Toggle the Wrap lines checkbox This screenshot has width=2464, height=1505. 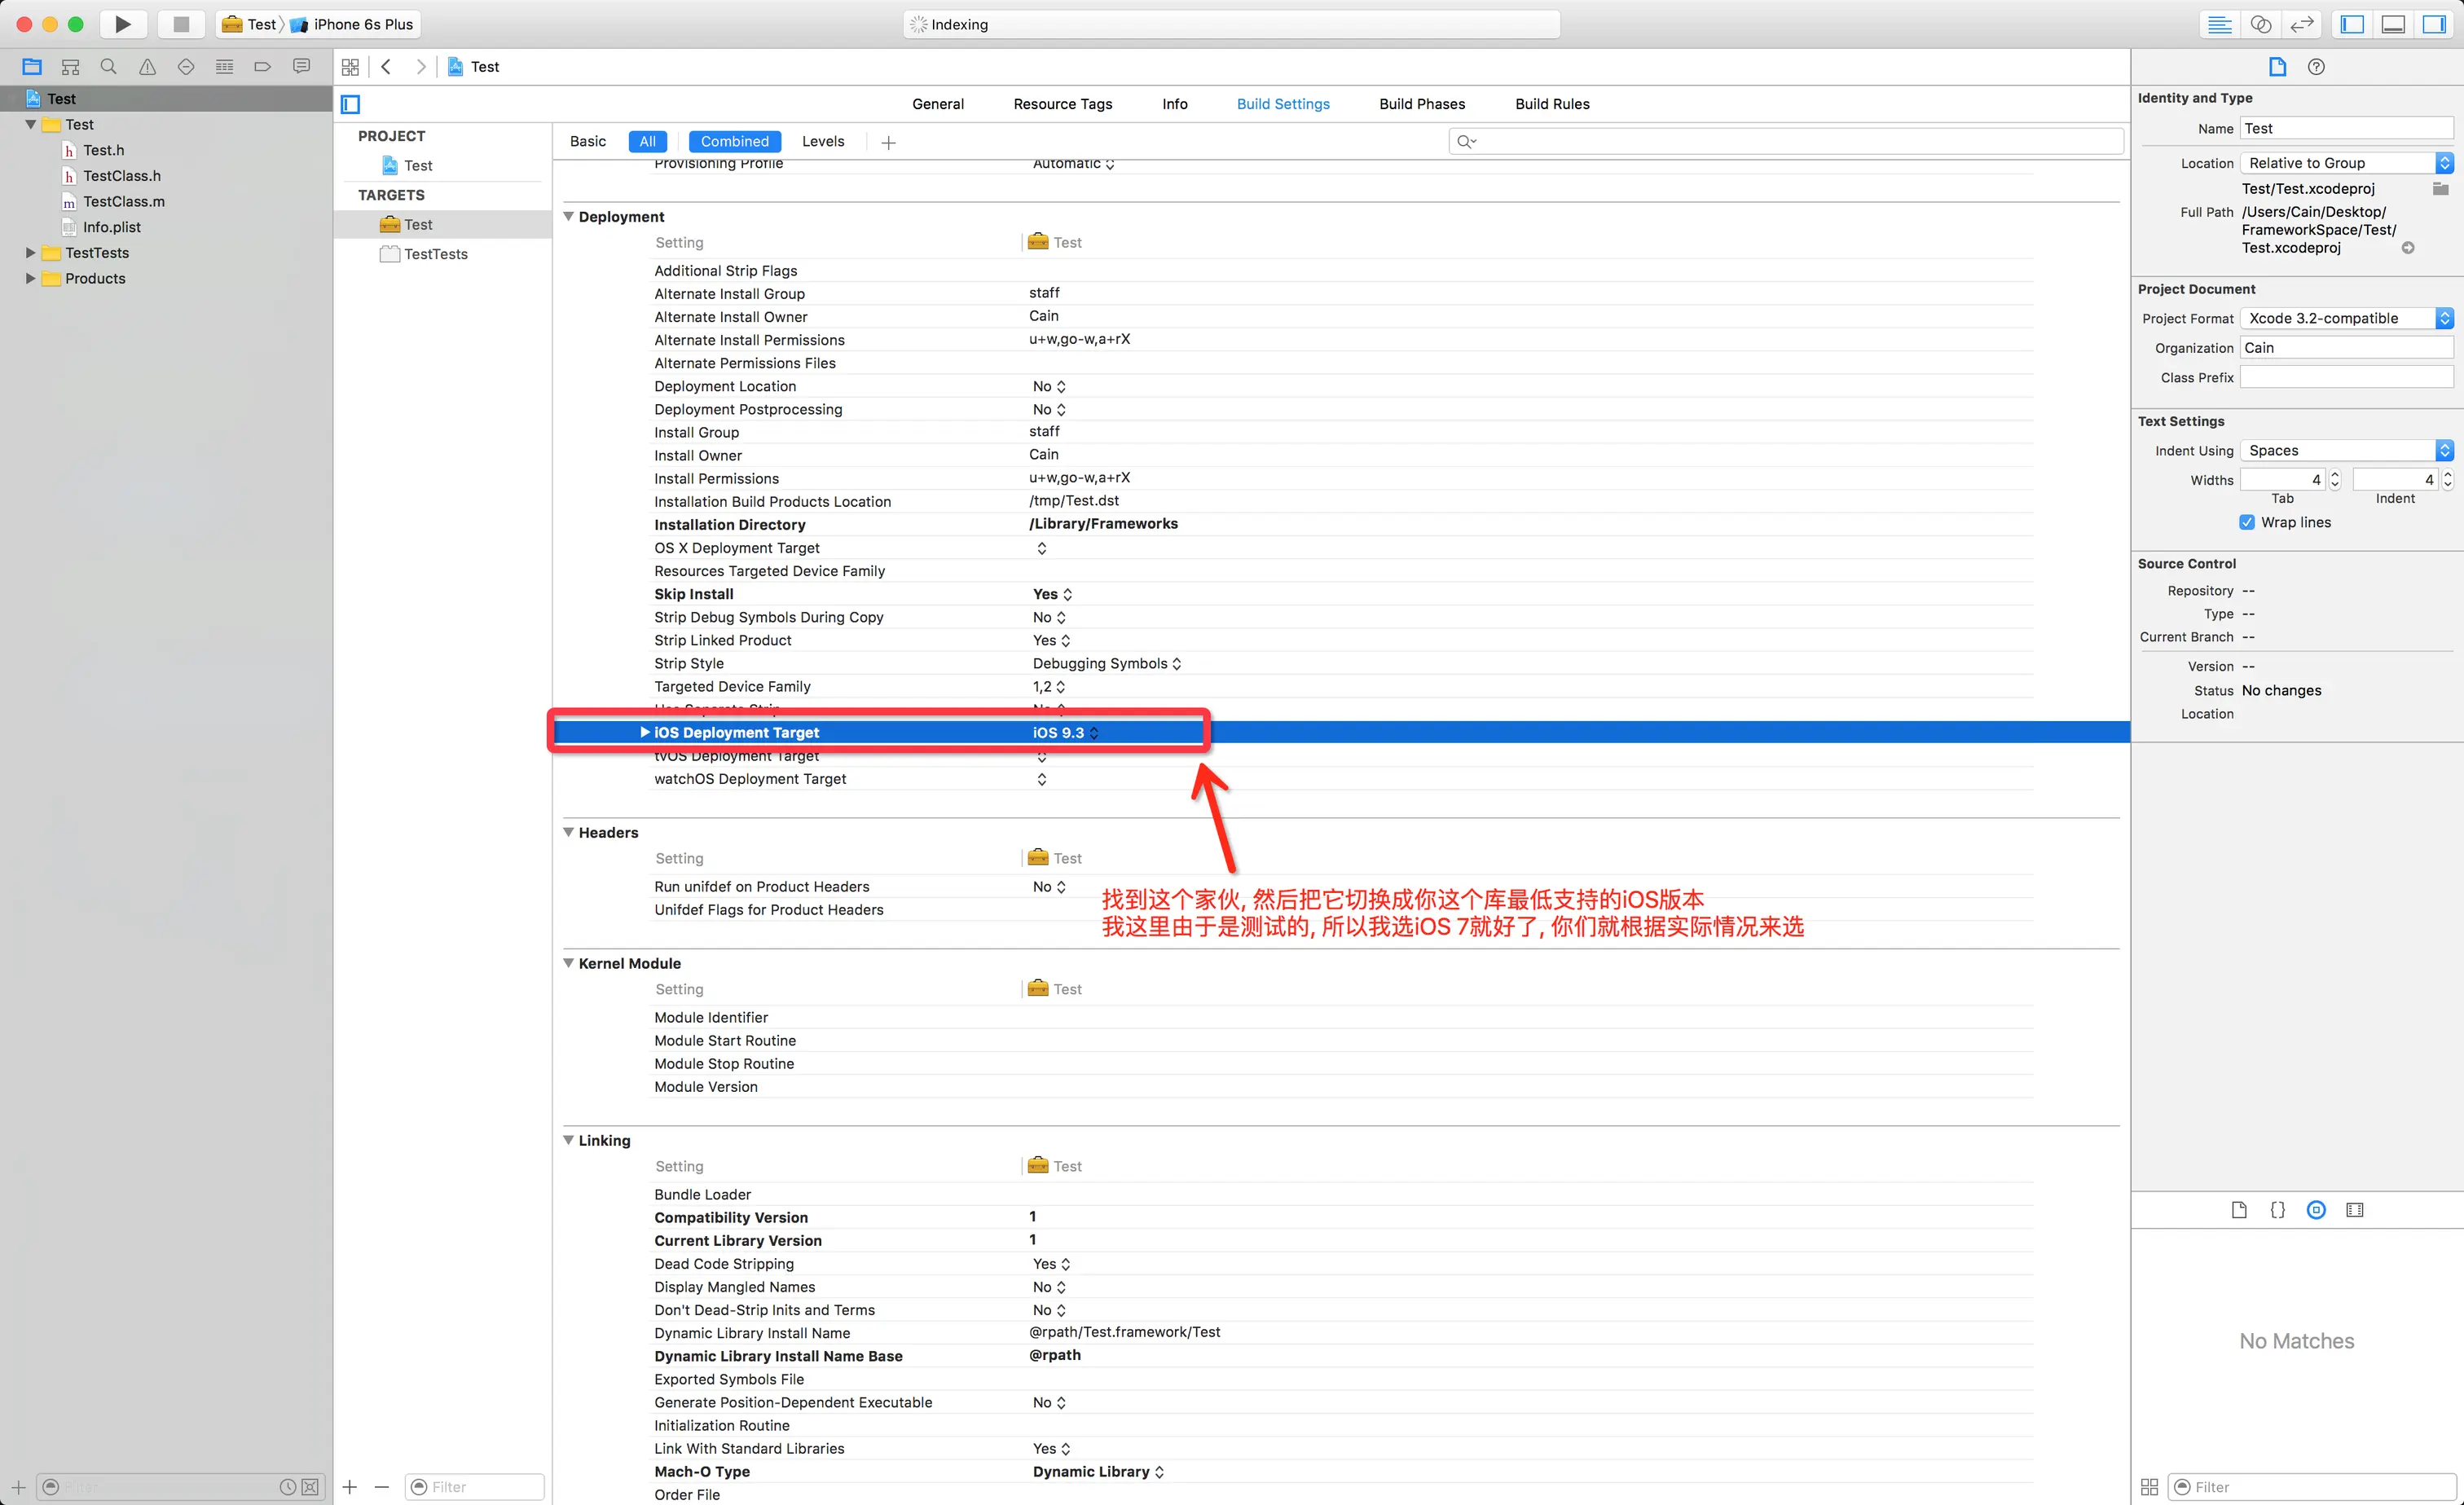[2247, 522]
